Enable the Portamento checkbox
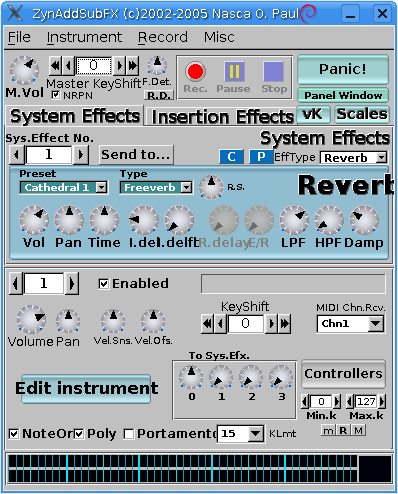The image size is (398, 494). pos(129,434)
